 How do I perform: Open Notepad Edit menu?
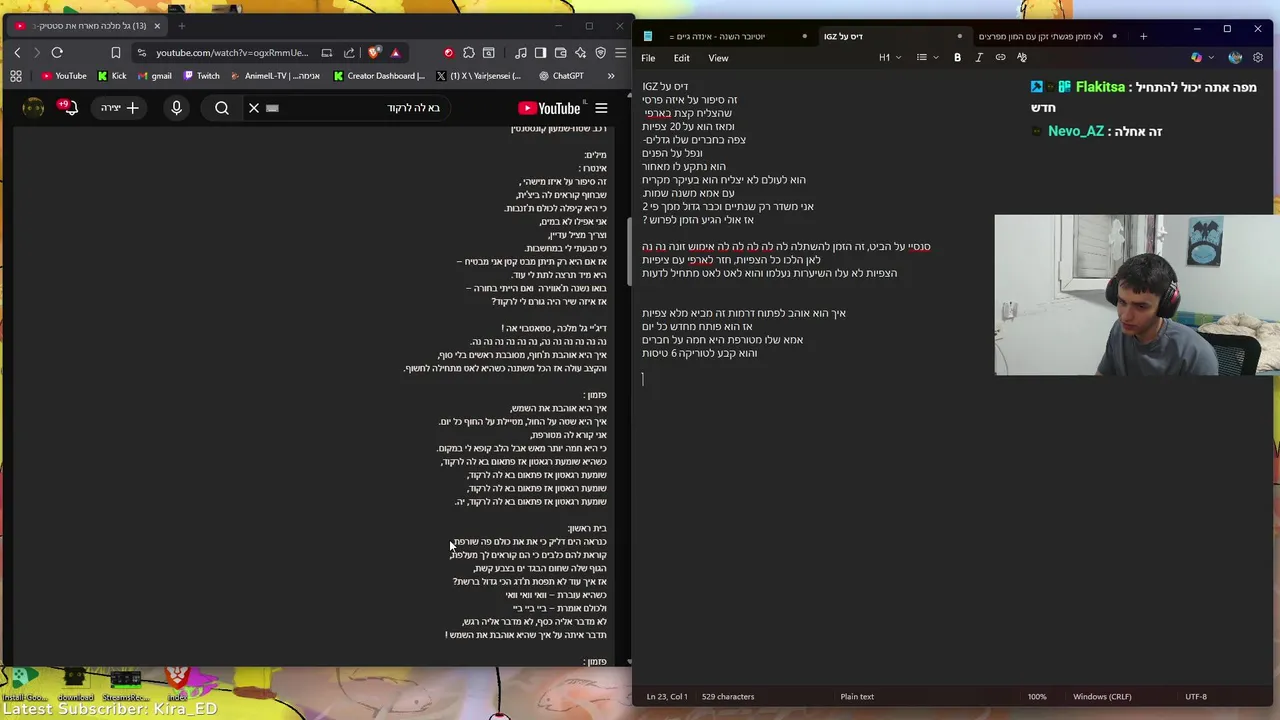(681, 58)
